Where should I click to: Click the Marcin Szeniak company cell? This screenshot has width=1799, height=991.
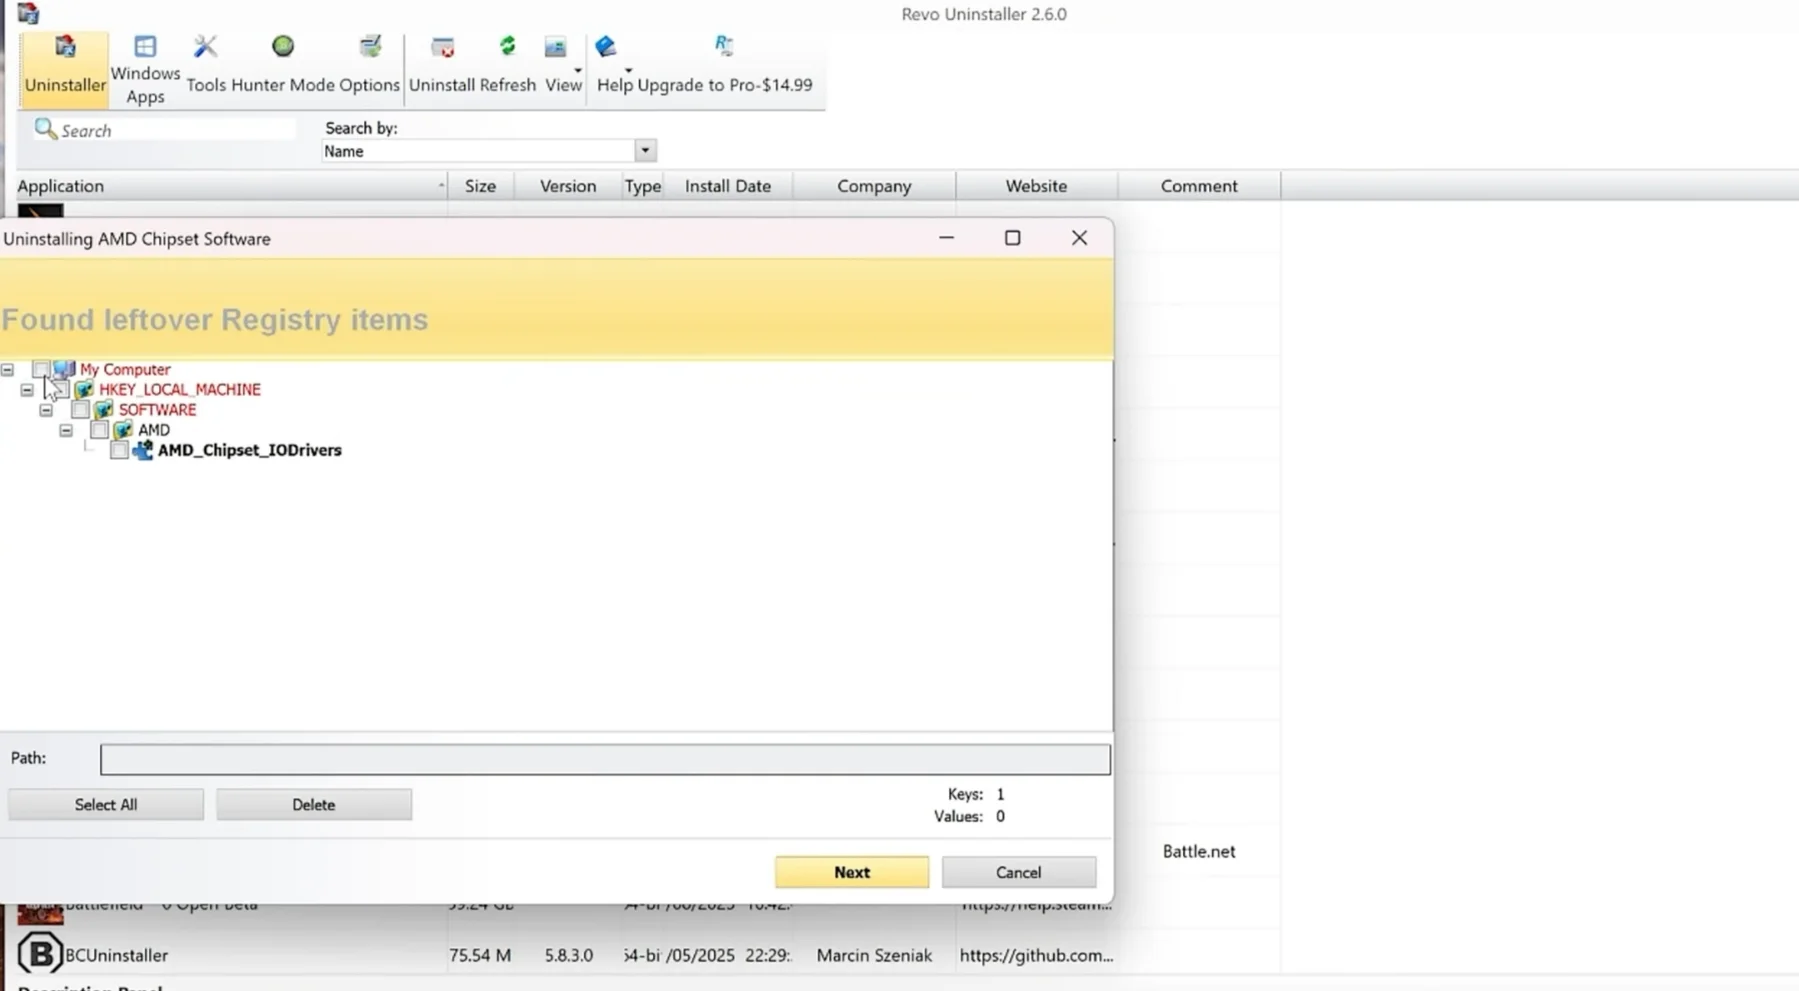coord(874,955)
